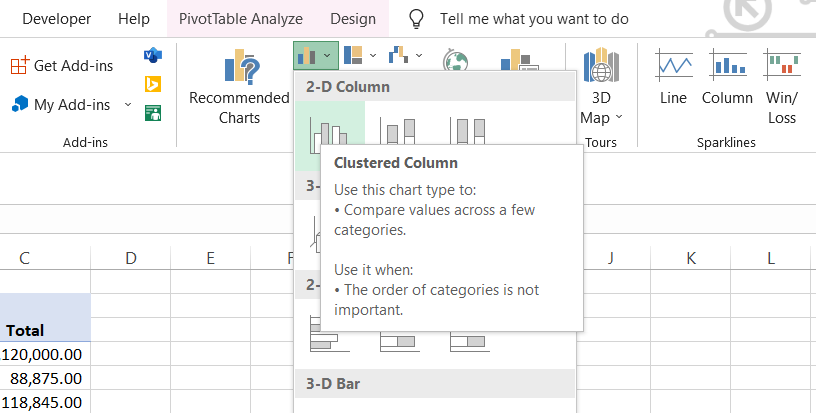The image size is (816, 413).
Task: Switch to the PivotTable Analyze tab
Action: 240,19
